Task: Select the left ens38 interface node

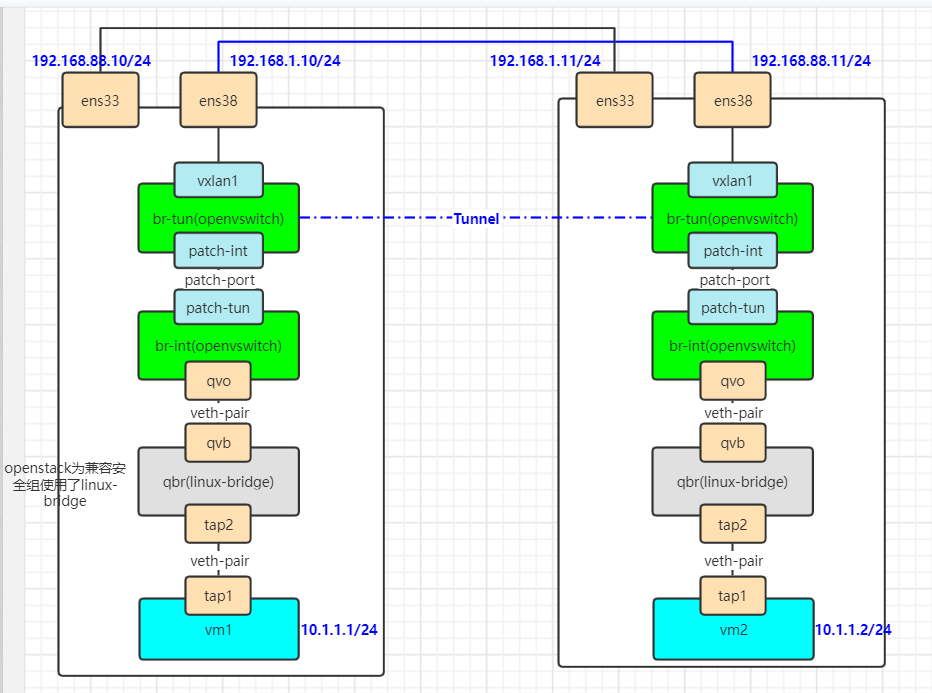Action: 218,100
